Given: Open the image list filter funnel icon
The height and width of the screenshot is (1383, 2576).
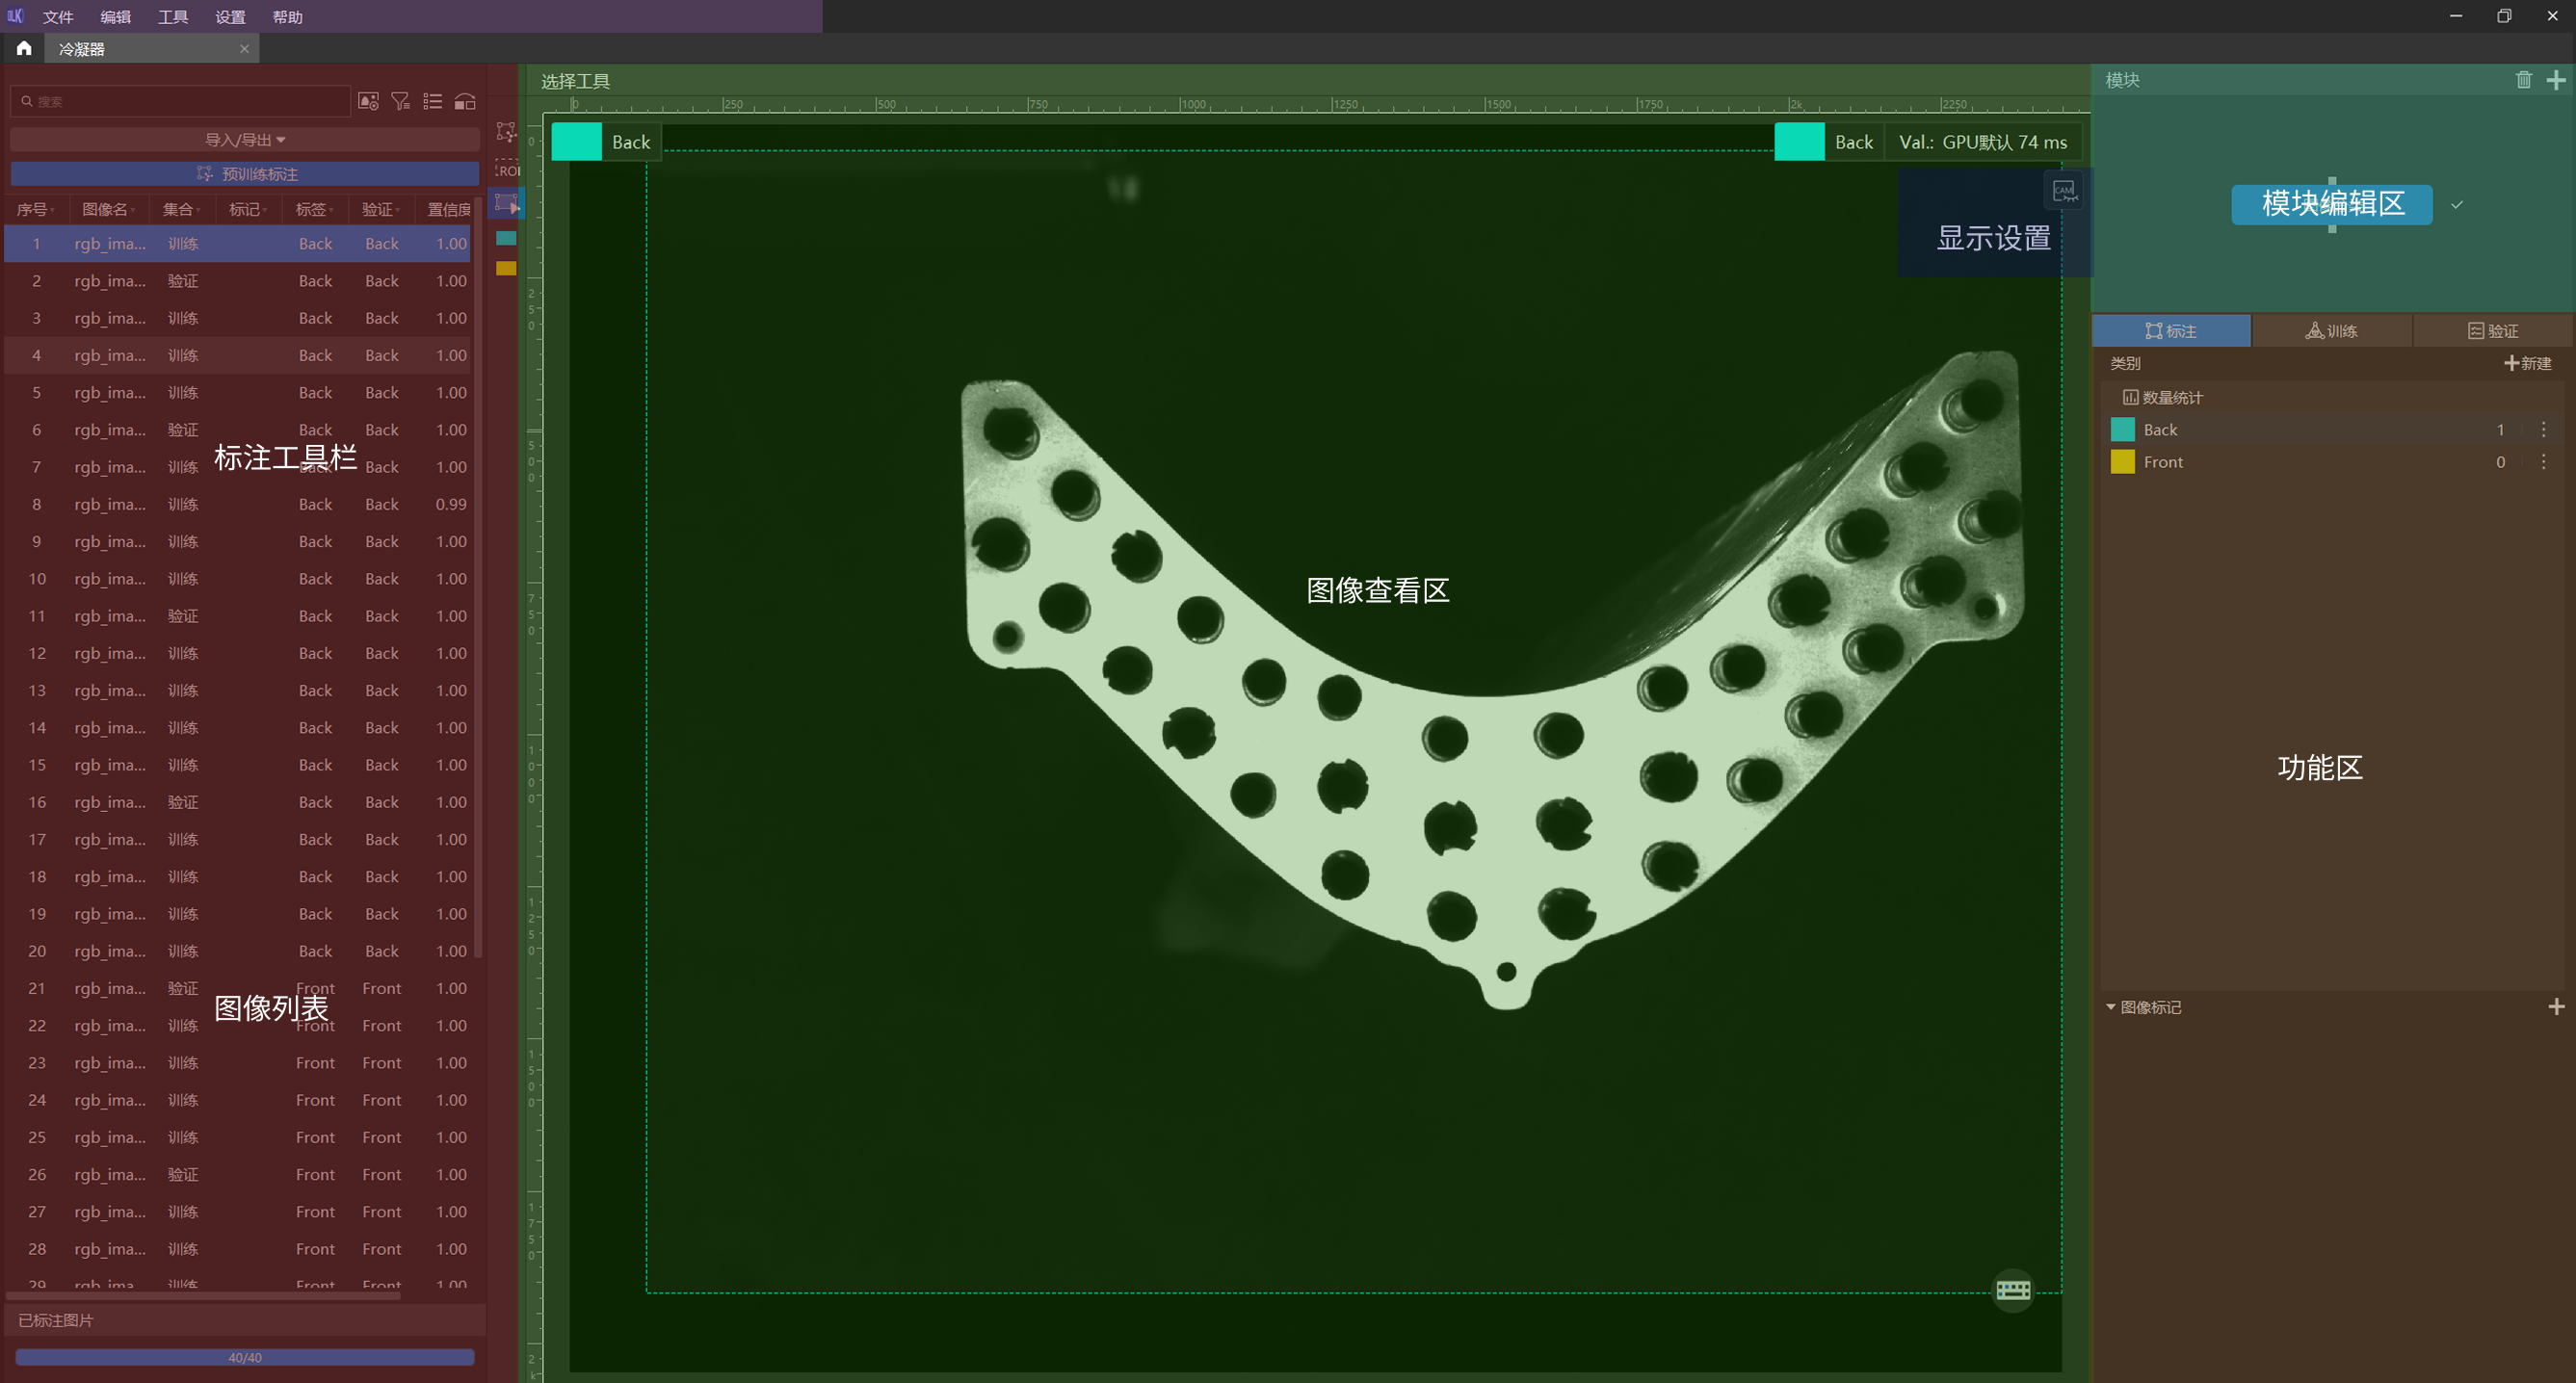Looking at the screenshot, I should point(400,101).
